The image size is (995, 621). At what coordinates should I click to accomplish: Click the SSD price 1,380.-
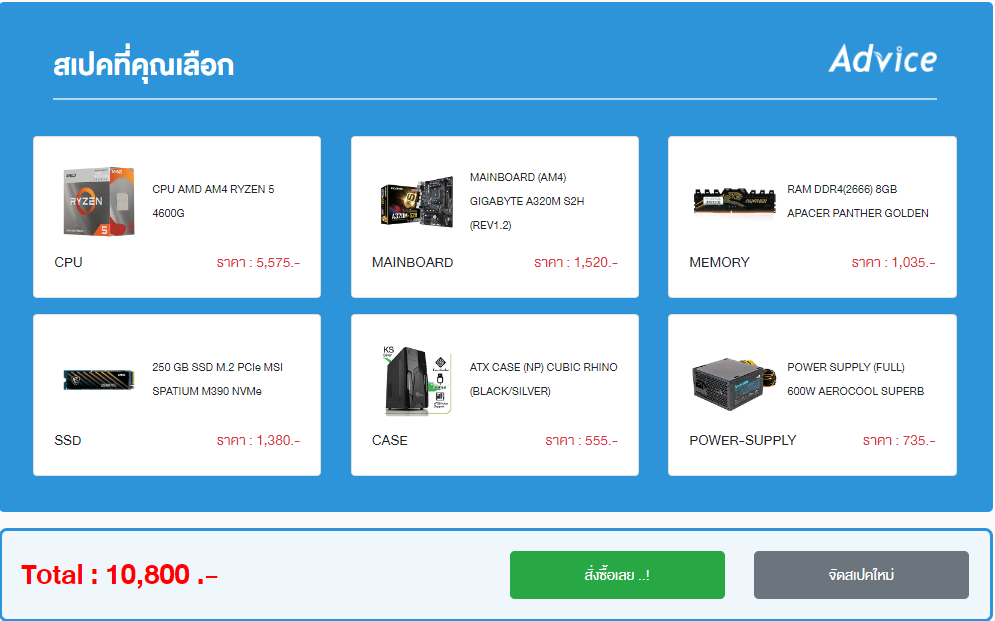point(258,440)
